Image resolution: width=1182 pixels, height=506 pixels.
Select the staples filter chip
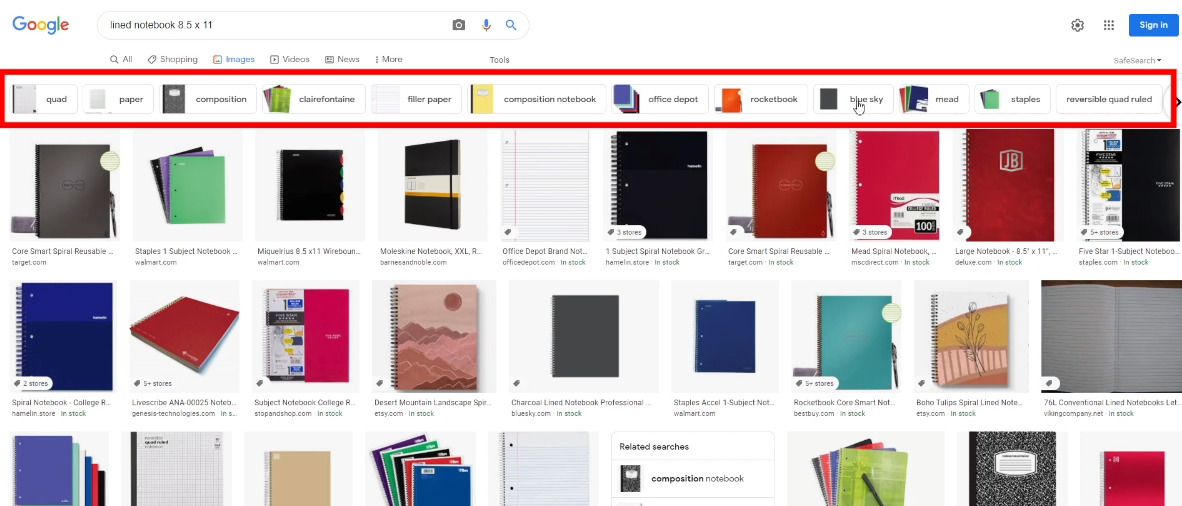1012,99
